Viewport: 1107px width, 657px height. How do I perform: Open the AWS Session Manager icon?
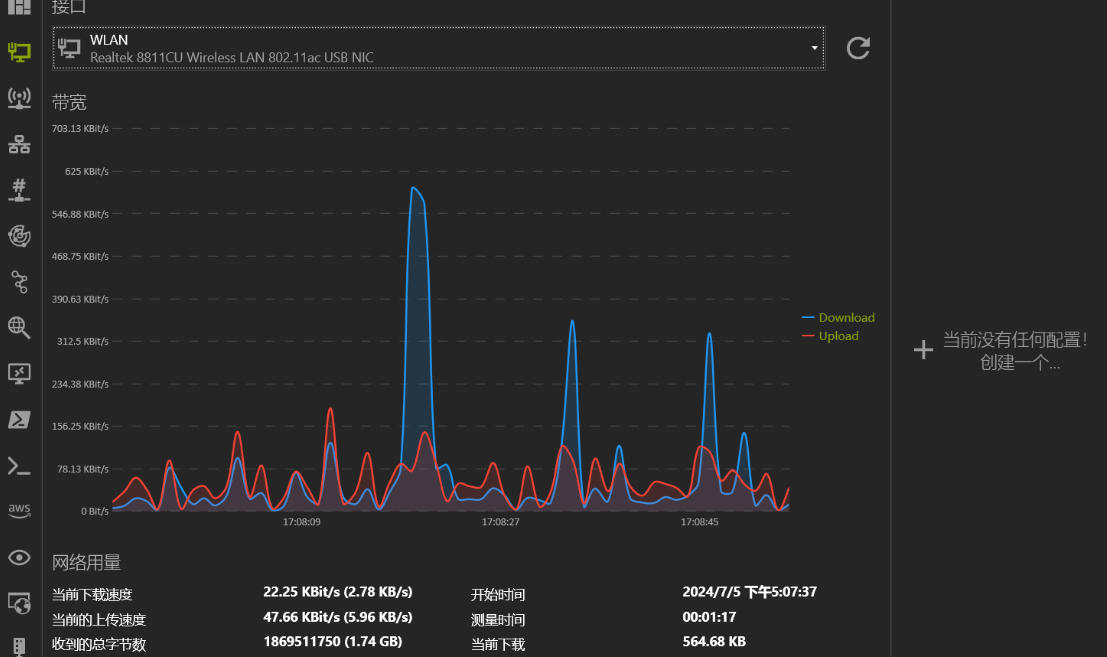tap(19, 511)
